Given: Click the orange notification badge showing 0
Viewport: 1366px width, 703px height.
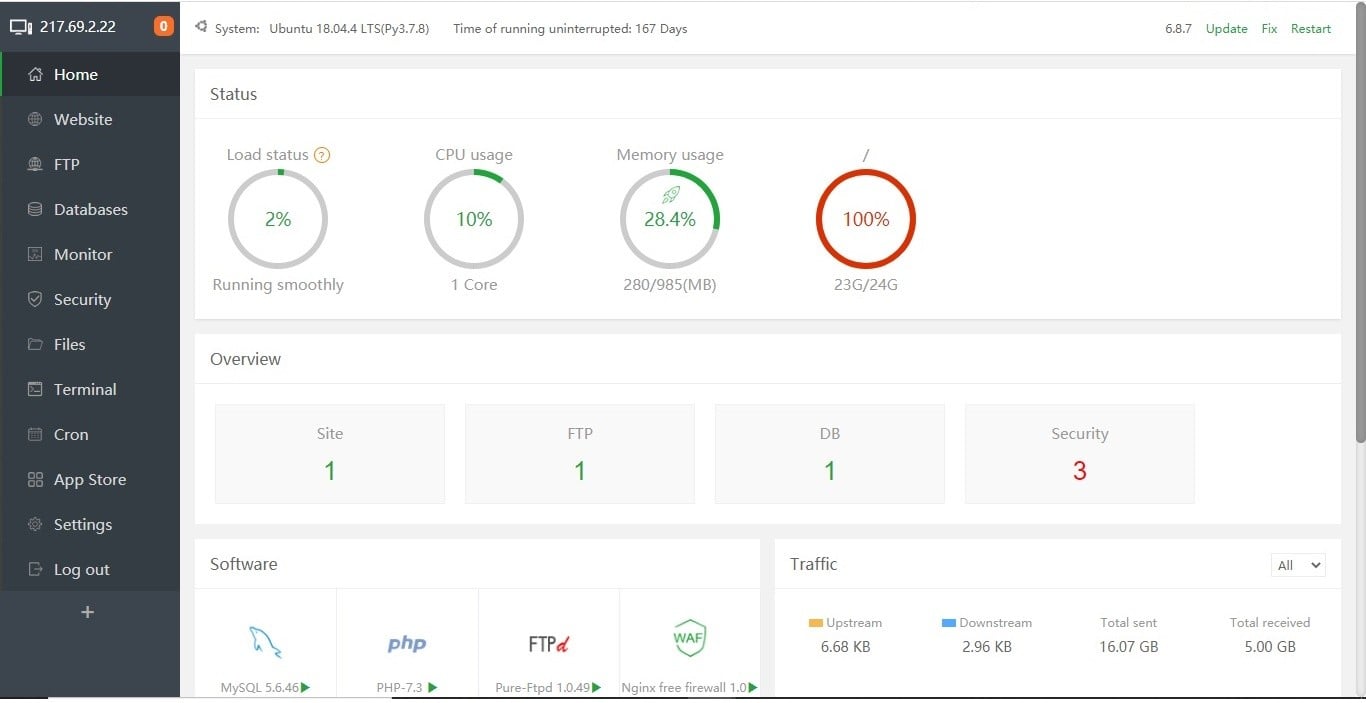Looking at the screenshot, I should pos(164,26).
